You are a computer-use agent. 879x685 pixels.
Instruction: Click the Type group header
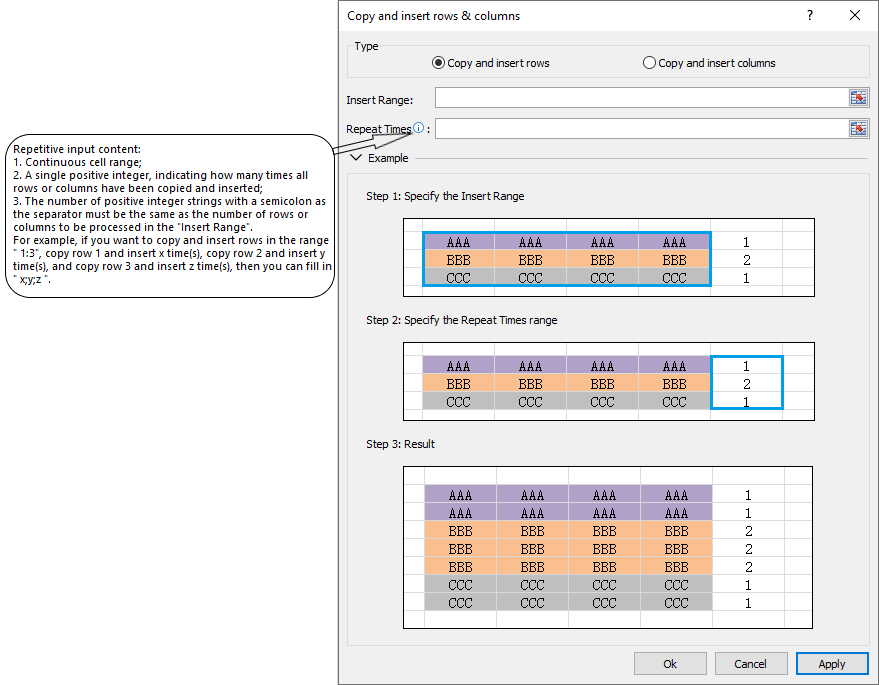tap(366, 45)
